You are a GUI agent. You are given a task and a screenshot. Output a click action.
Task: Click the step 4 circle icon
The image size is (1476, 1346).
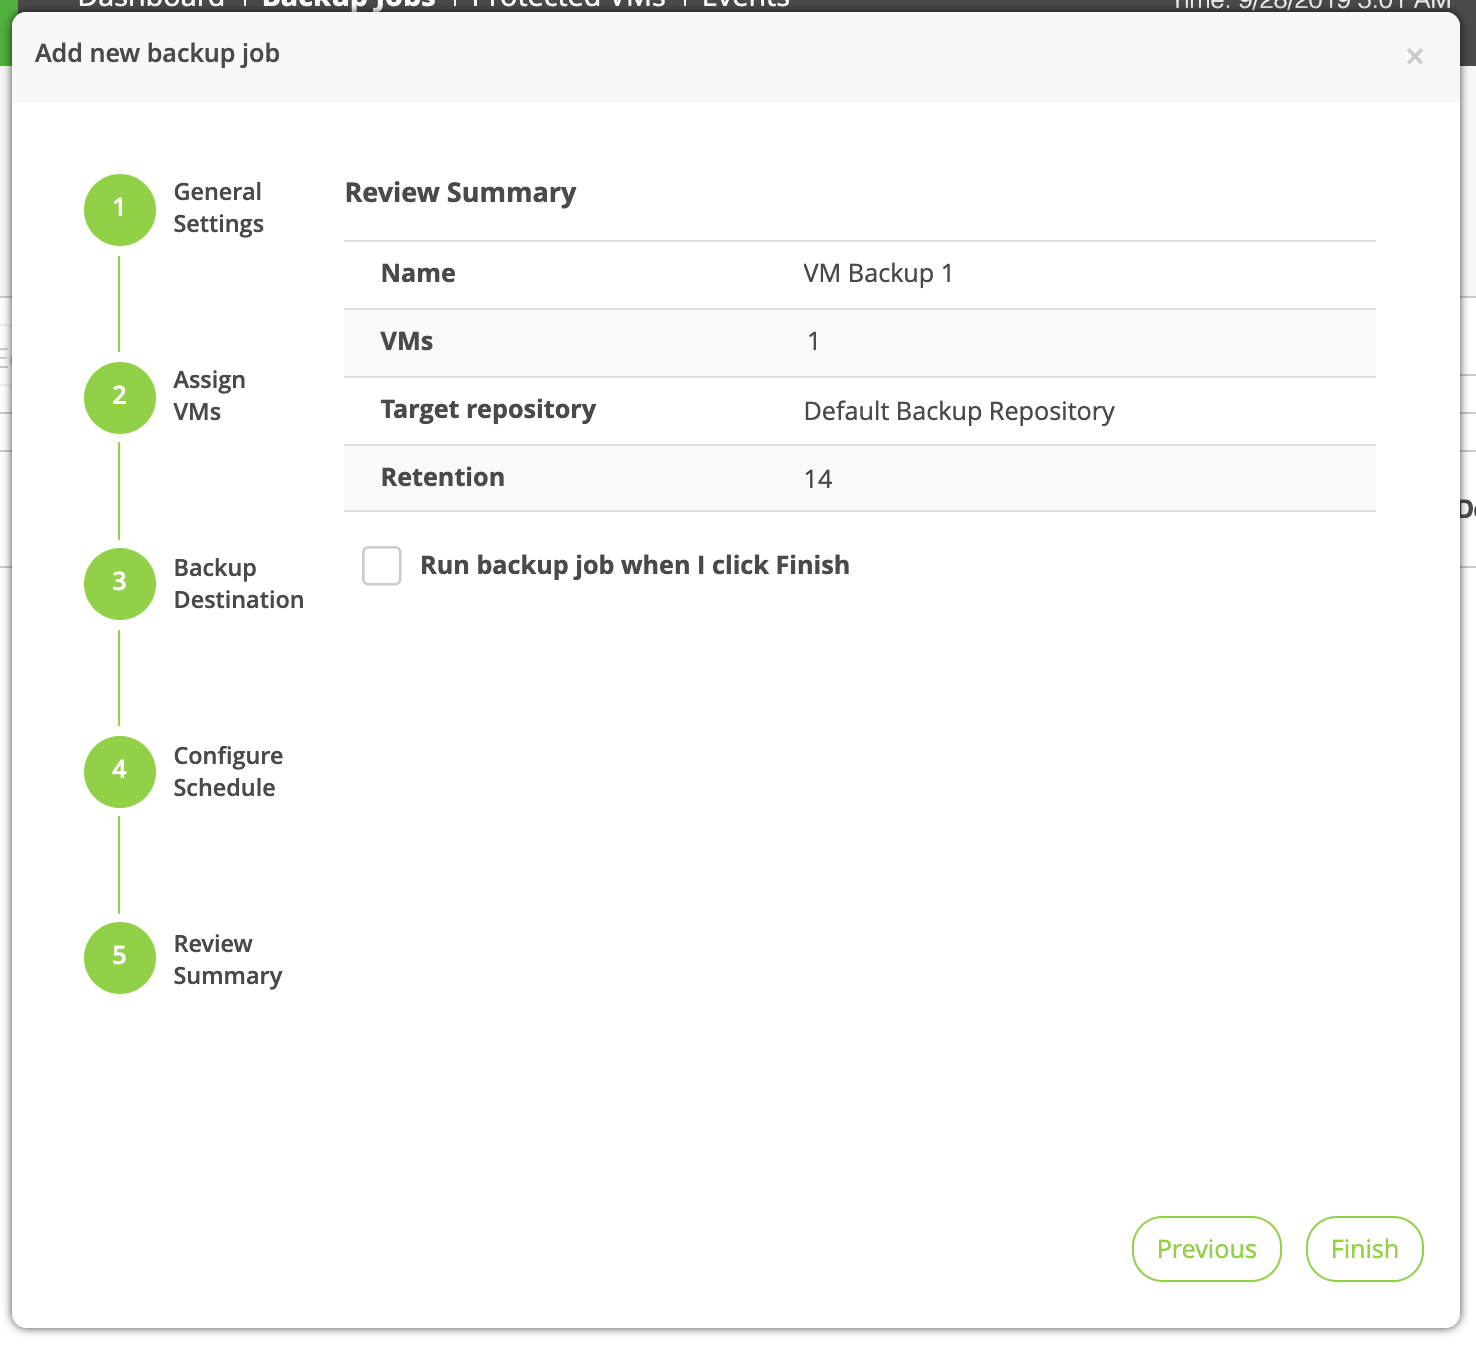pyautogui.click(x=120, y=771)
